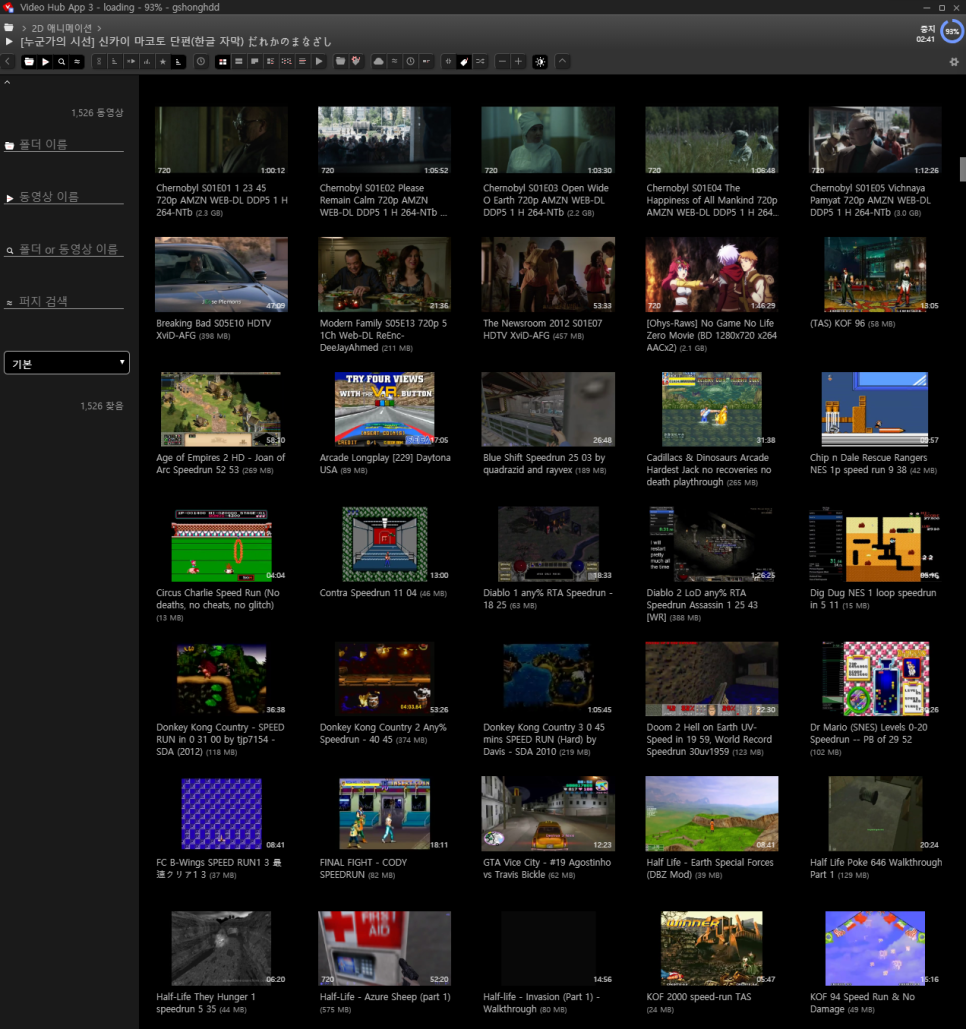Toggle the video file name search filter icon
Image resolution: width=966 pixels, height=1029 pixels.
click(45, 61)
